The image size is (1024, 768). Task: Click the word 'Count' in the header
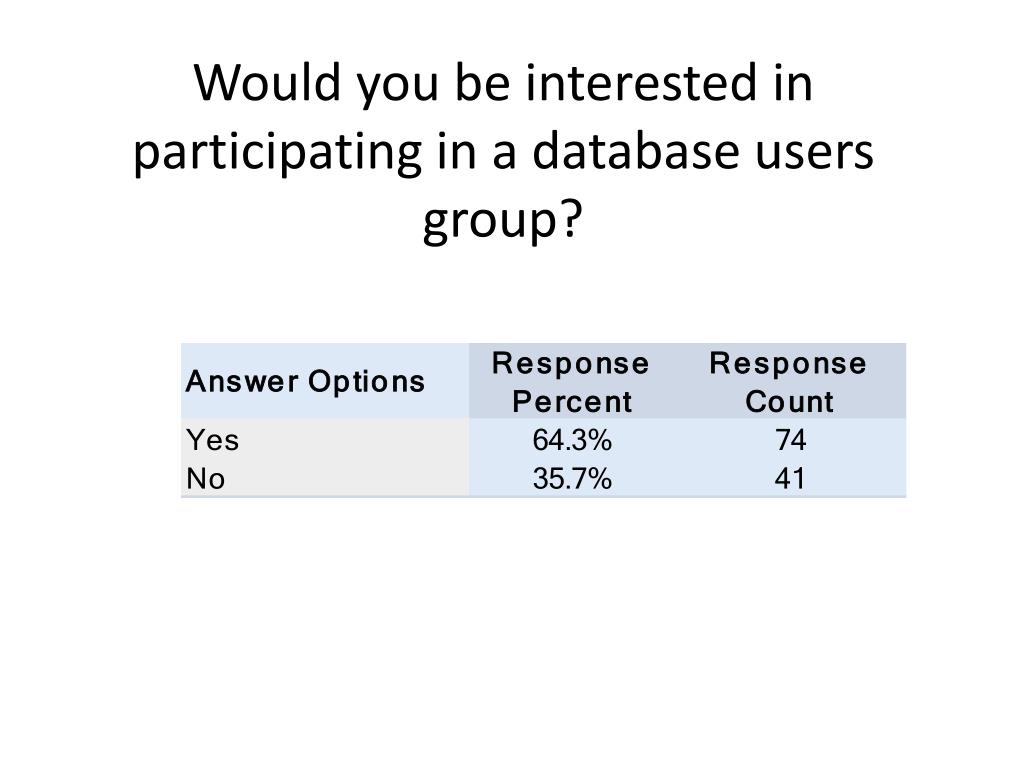click(790, 402)
